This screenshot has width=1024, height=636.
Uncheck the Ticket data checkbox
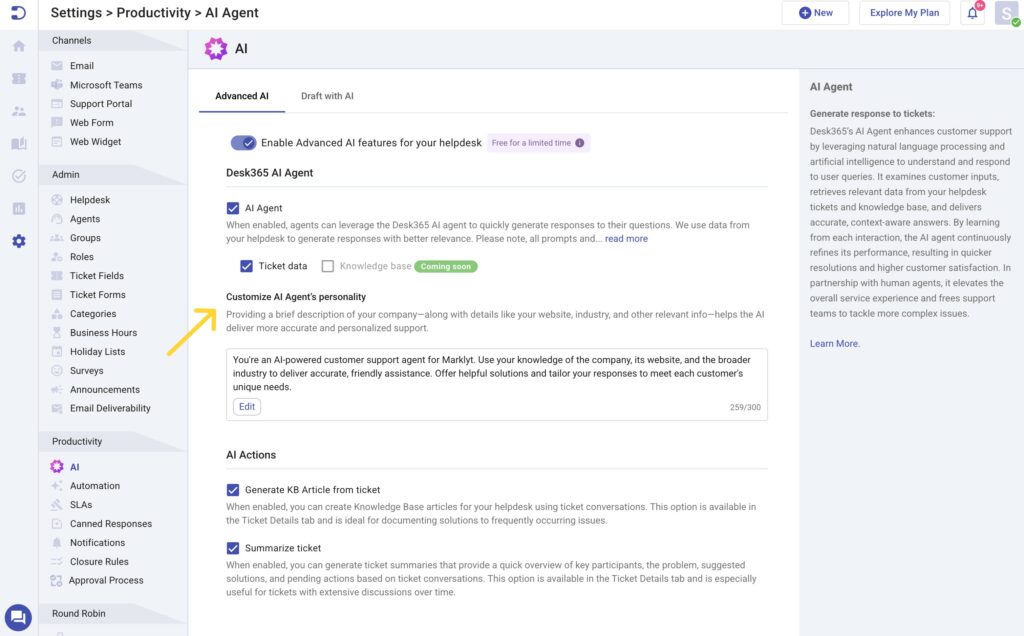click(246, 266)
